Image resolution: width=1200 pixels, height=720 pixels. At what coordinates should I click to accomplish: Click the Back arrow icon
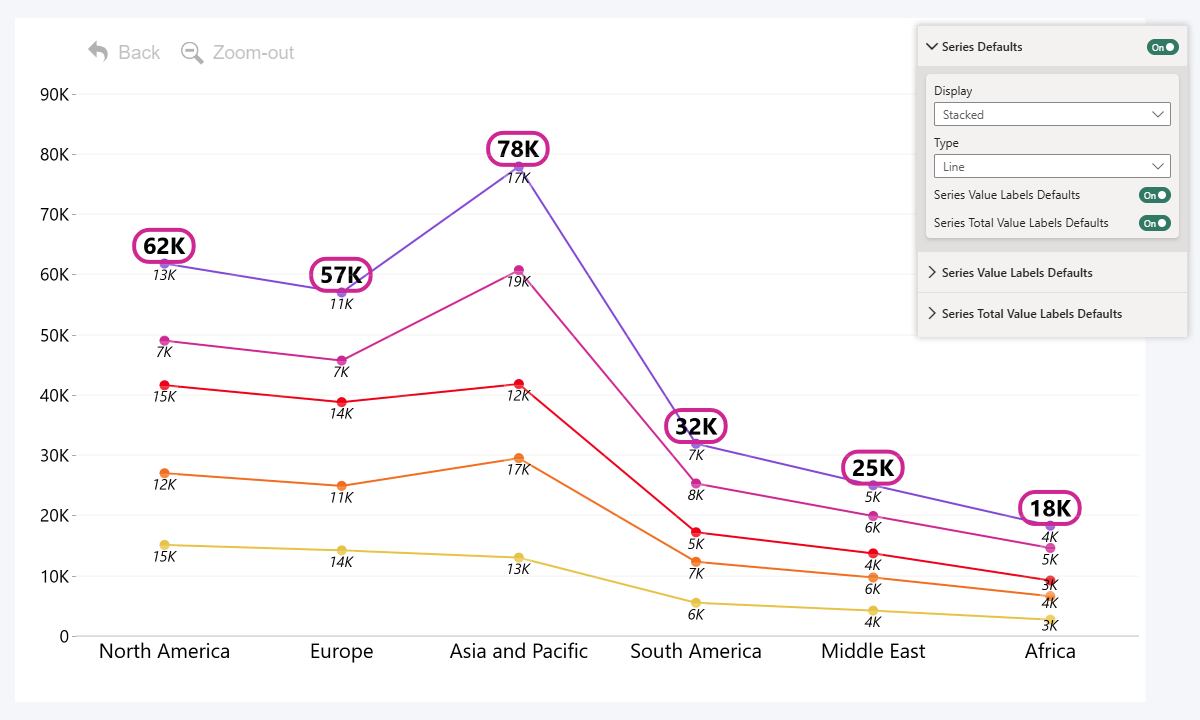tap(96, 52)
